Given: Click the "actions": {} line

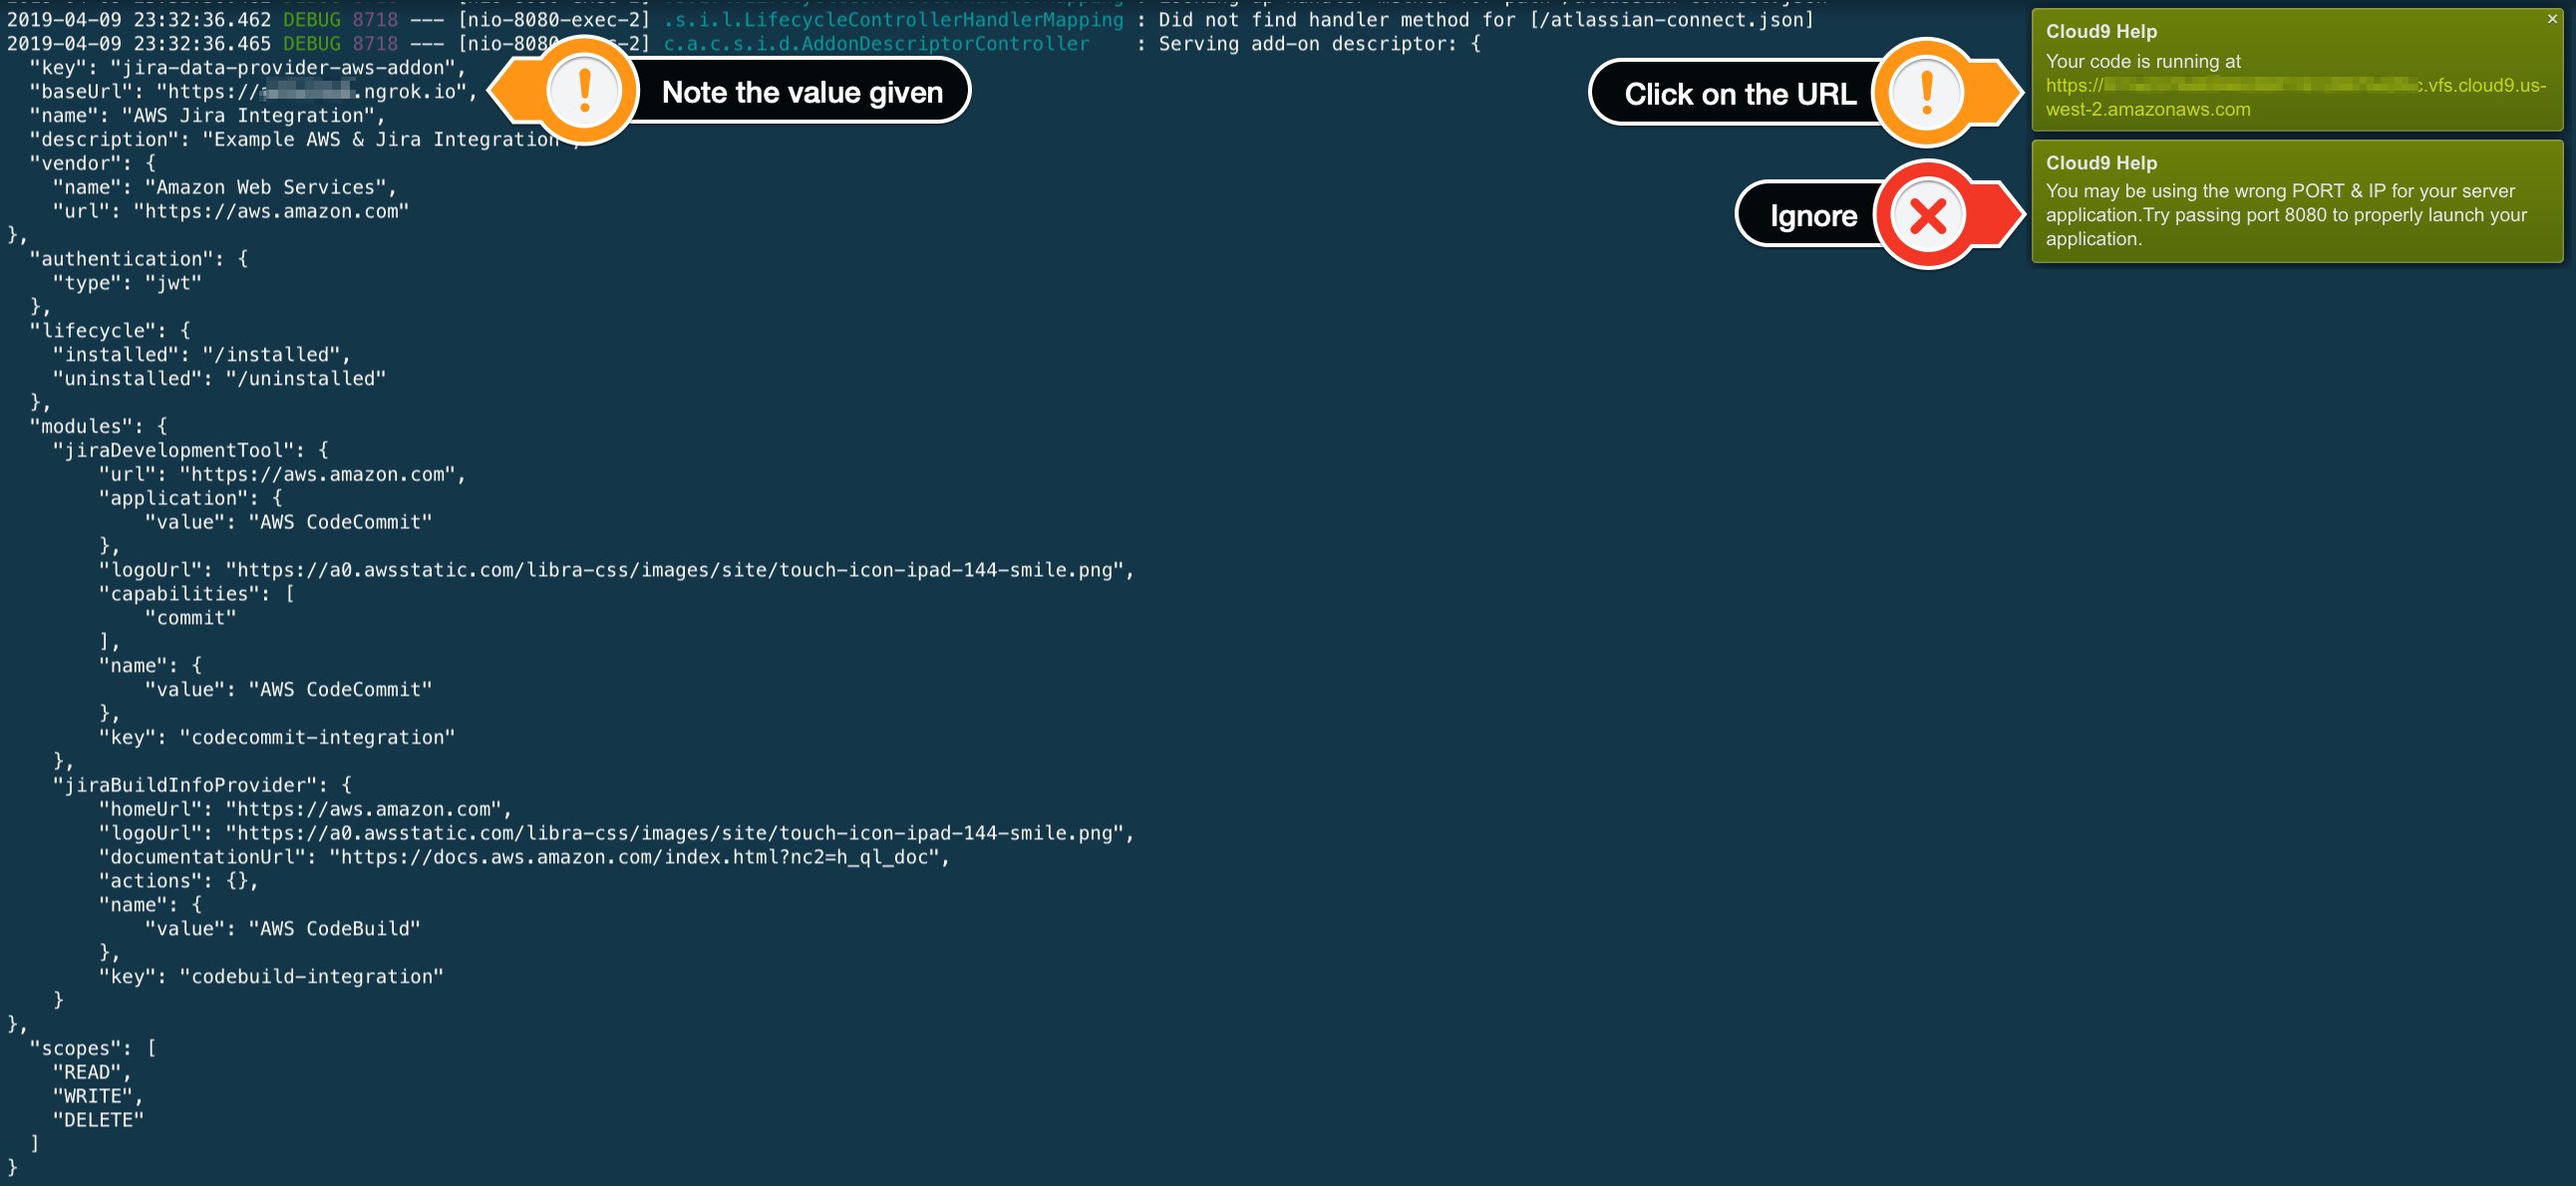Looking at the screenshot, I should coord(178,881).
